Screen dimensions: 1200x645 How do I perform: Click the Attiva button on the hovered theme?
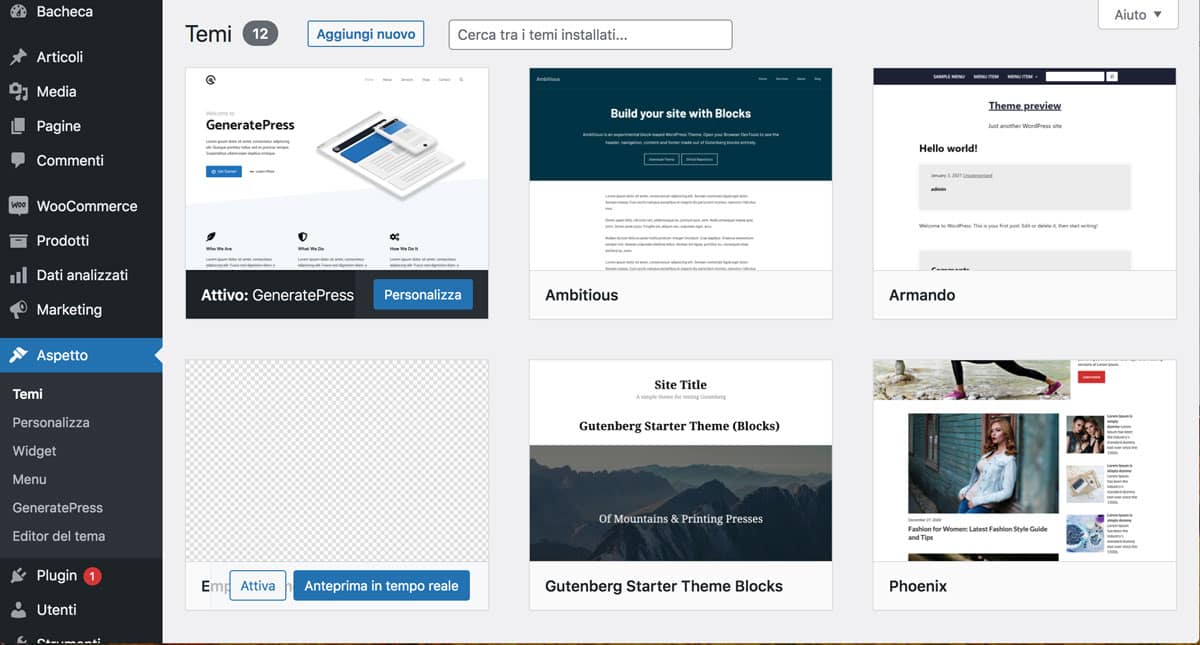pos(258,586)
